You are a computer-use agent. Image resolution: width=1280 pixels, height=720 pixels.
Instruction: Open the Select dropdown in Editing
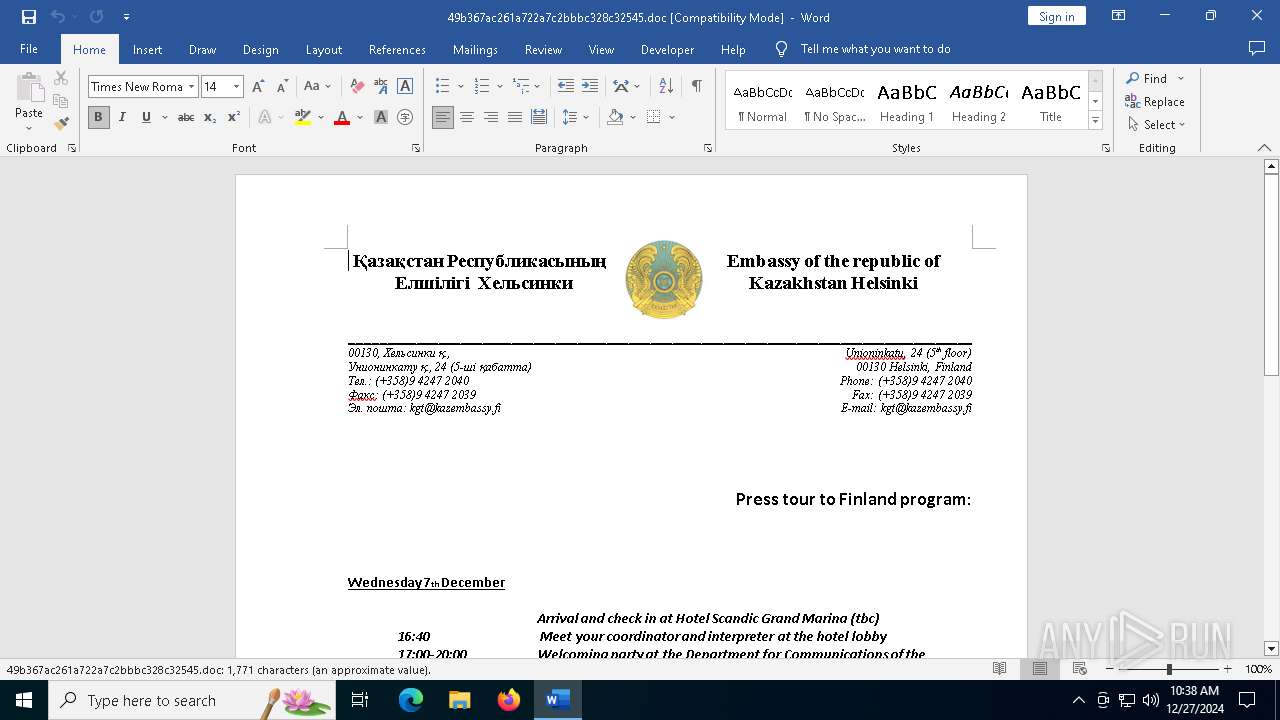point(1156,125)
